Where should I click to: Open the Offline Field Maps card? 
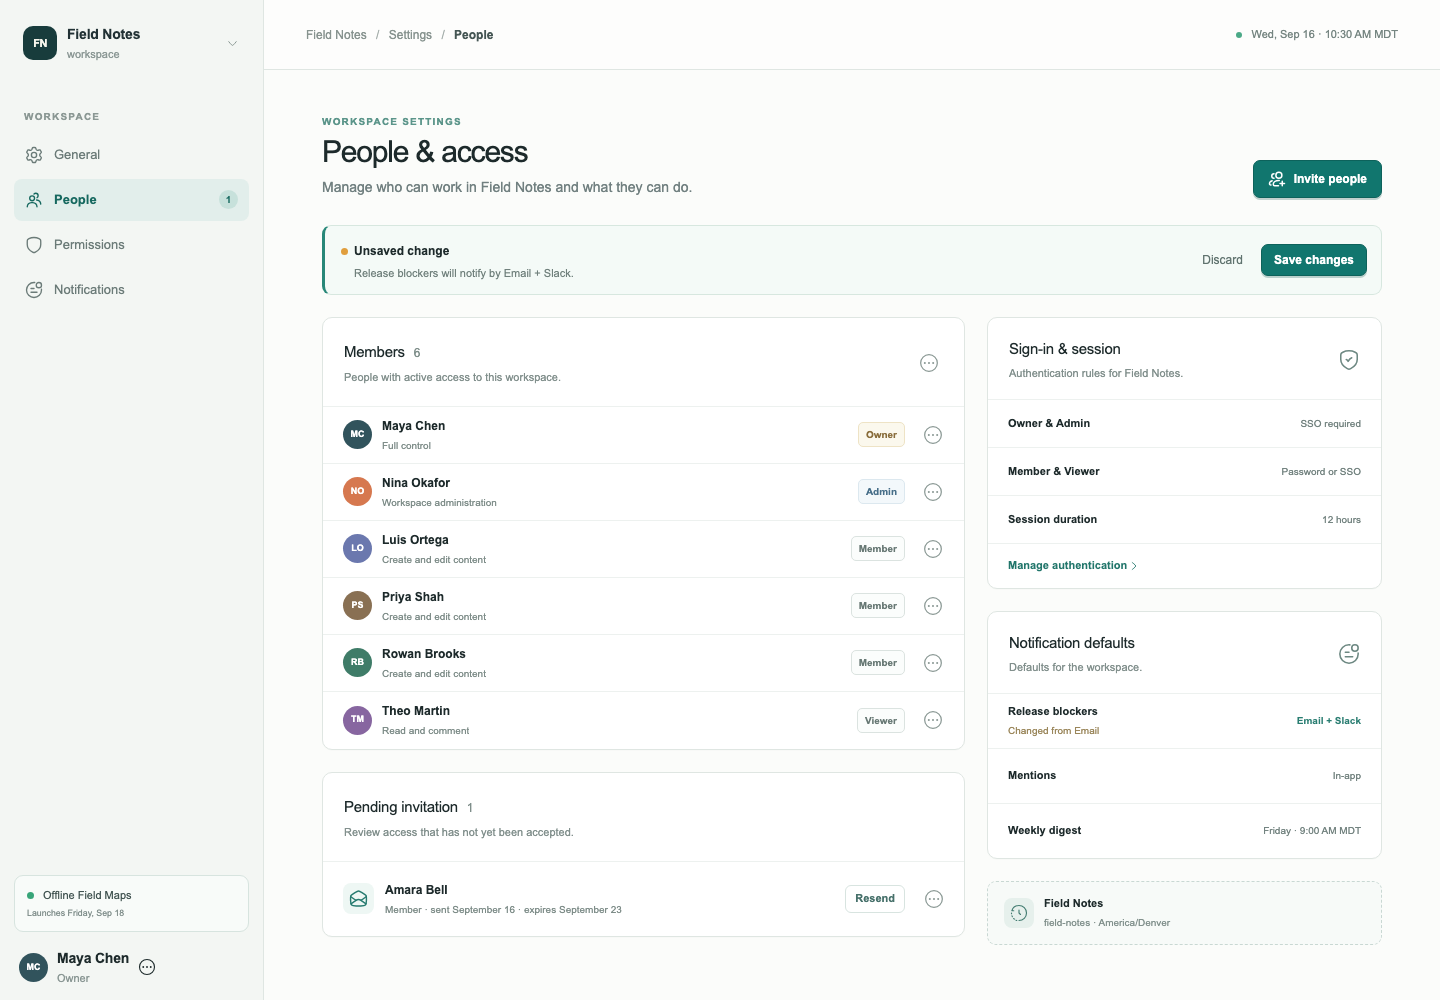[131, 904]
